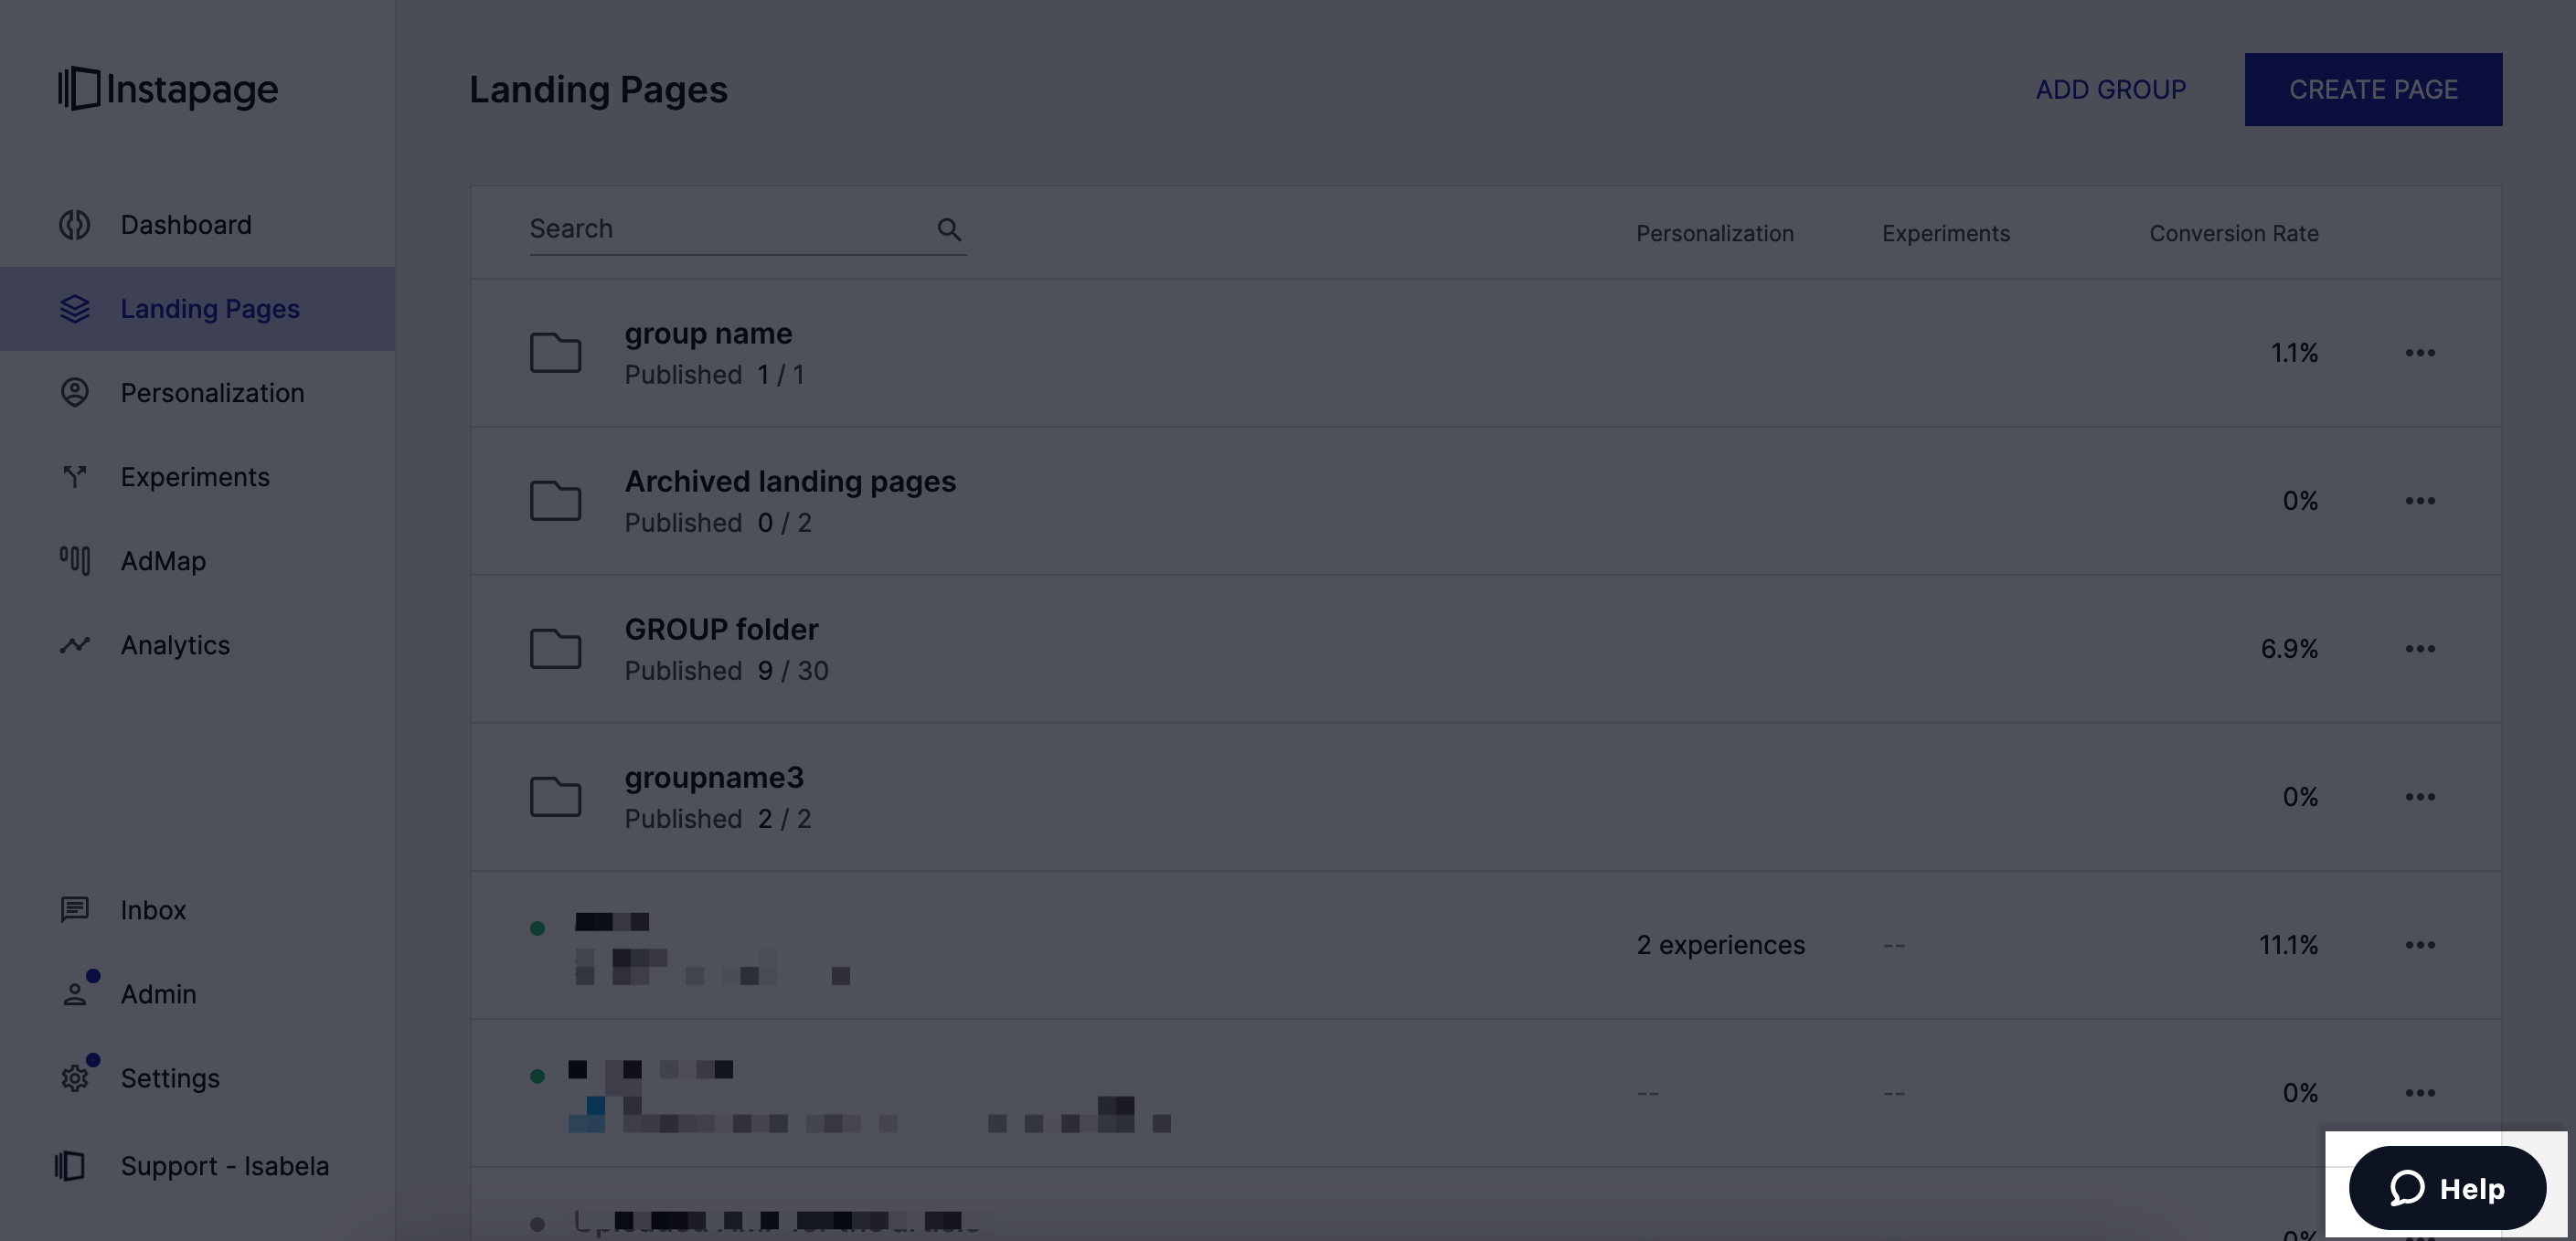Viewport: 2576px width, 1241px height.
Task: Open more options for row below 11.1% page
Action: [2420, 1093]
